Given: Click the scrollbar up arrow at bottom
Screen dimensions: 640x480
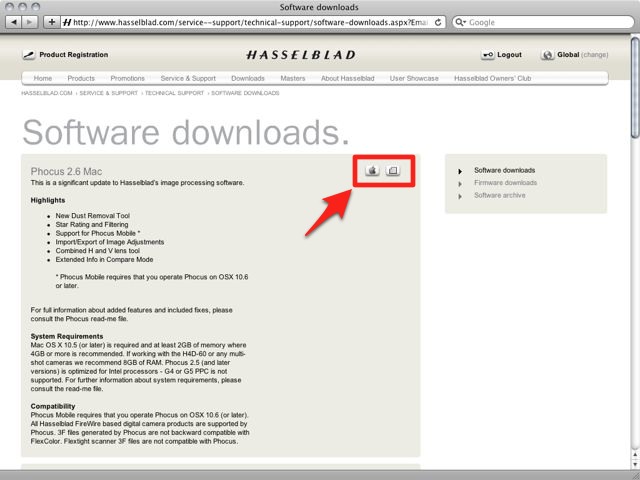Looking at the screenshot, I should [635, 455].
